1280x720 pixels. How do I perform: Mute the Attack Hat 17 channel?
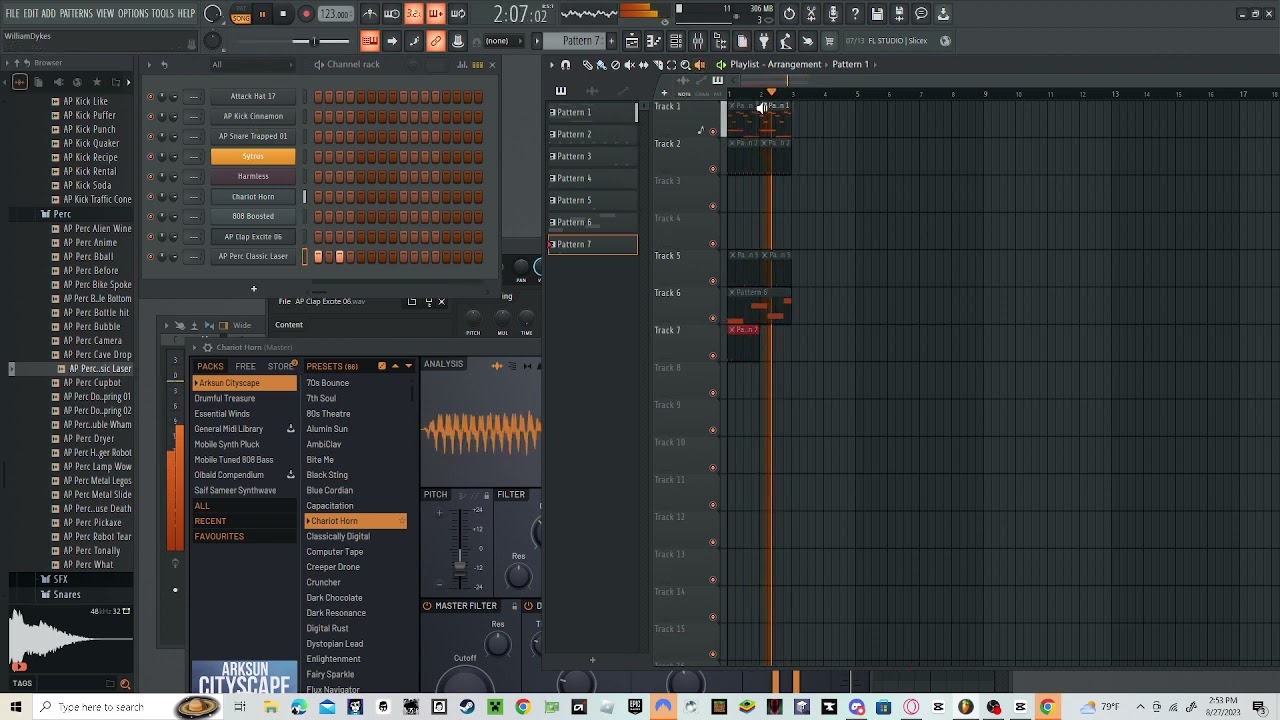pyautogui.click(x=150, y=96)
